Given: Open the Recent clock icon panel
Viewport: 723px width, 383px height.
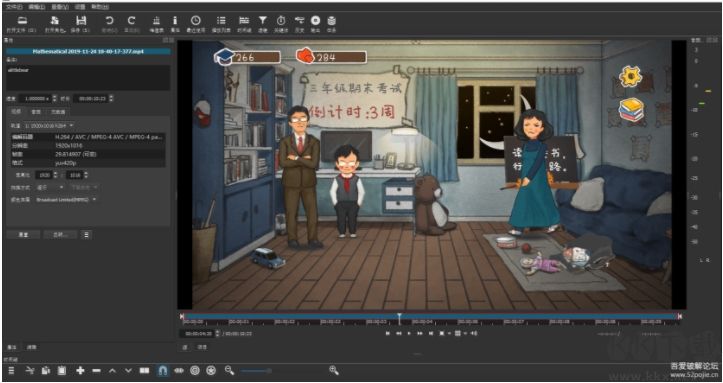Looking at the screenshot, I should click(x=196, y=23).
